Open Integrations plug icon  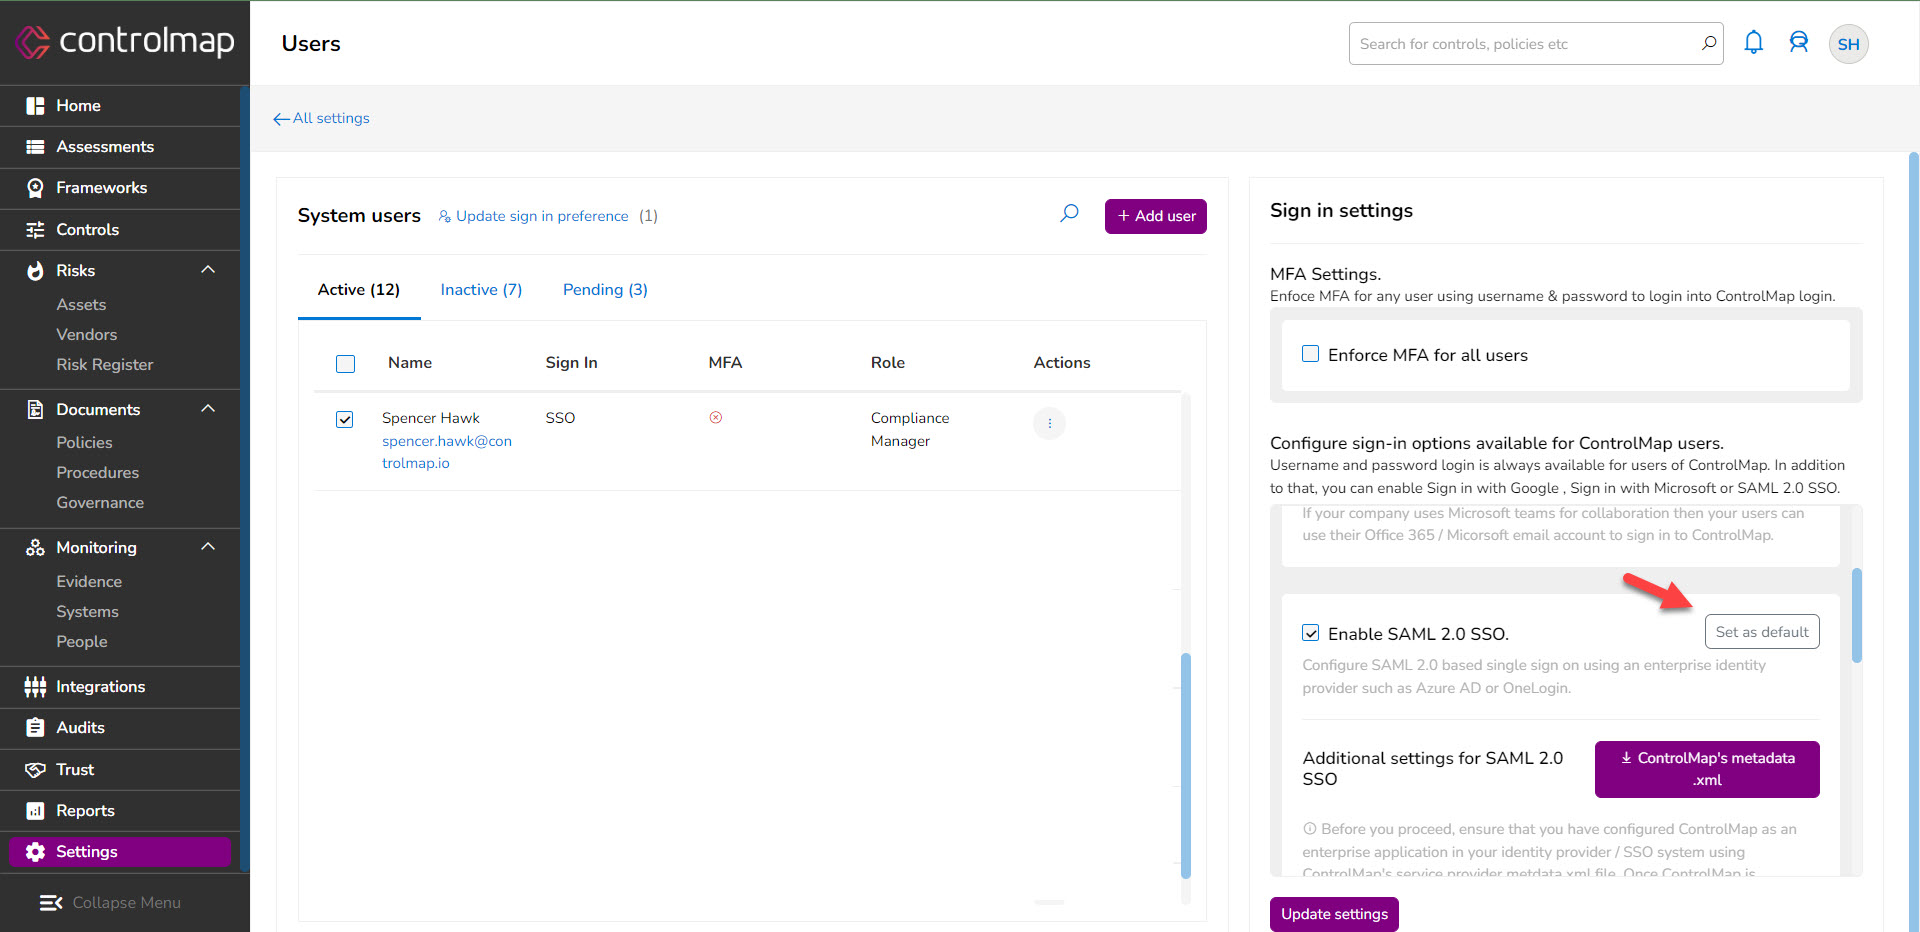pos(35,687)
